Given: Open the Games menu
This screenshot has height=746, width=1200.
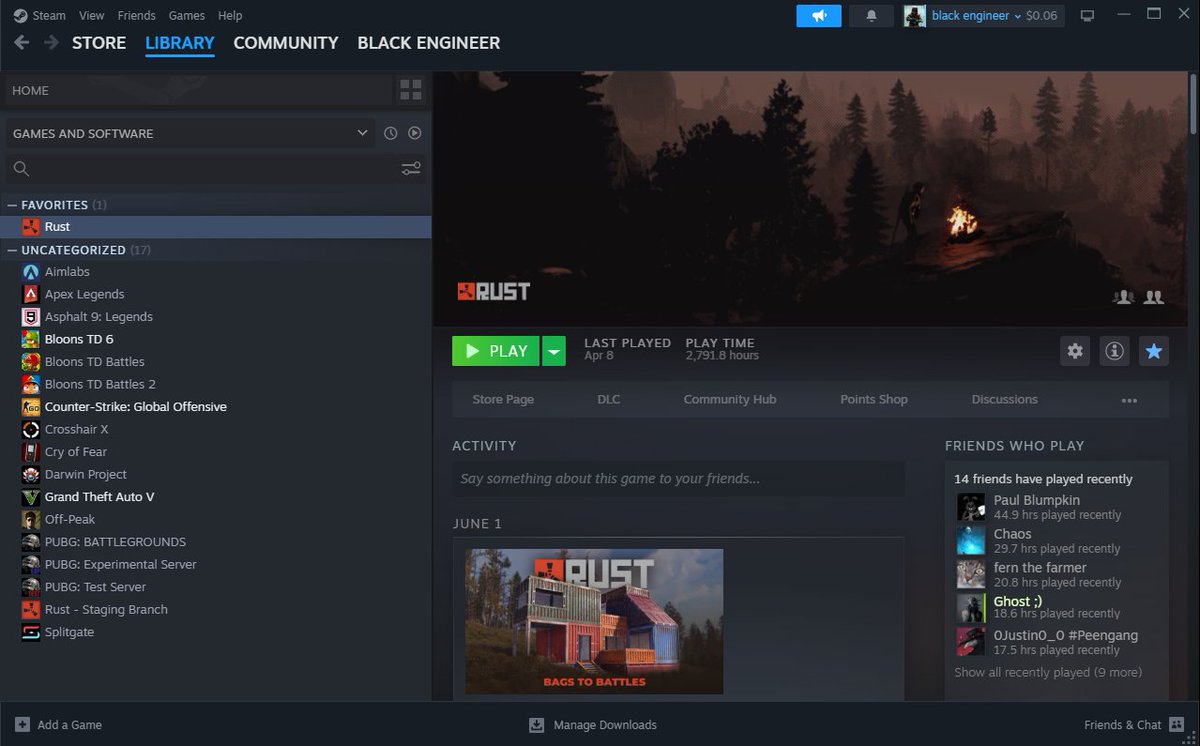Looking at the screenshot, I should (x=187, y=15).
